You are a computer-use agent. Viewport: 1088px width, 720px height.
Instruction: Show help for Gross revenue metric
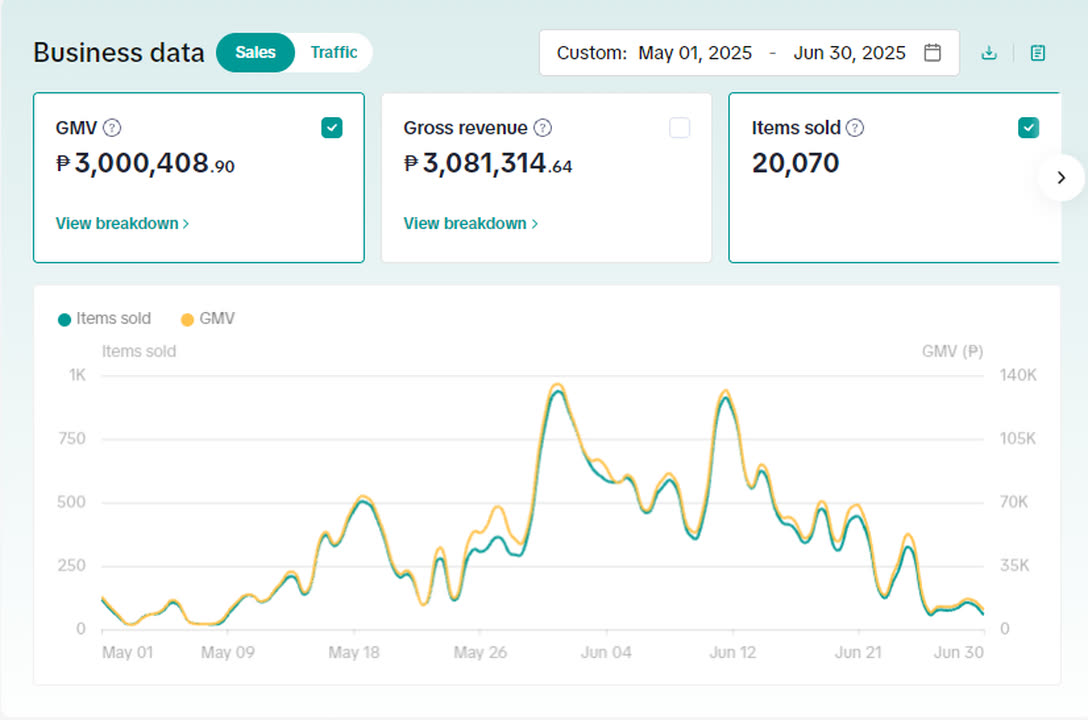(x=543, y=128)
